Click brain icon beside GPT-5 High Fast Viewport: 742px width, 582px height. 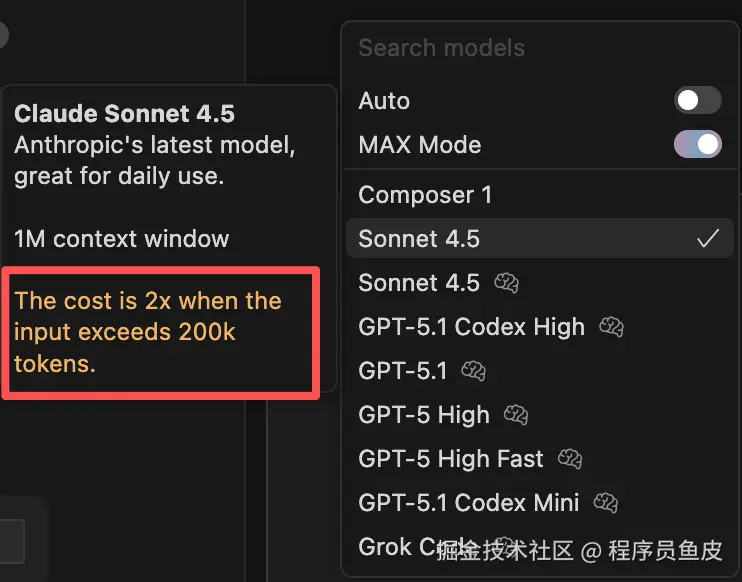coord(570,459)
